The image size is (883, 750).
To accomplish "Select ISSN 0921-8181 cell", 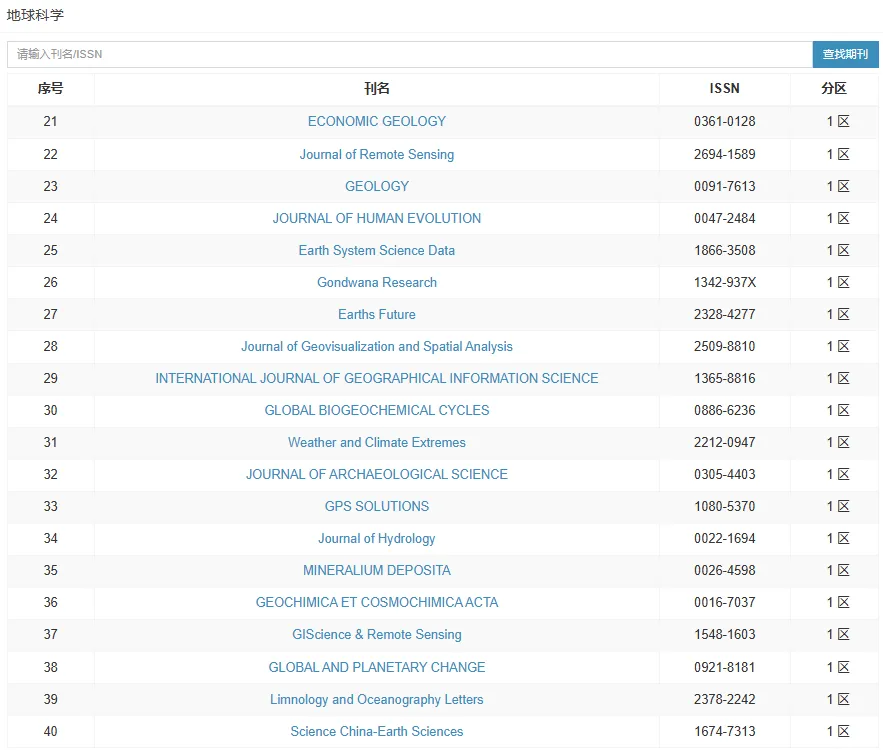I will click(x=725, y=667).
